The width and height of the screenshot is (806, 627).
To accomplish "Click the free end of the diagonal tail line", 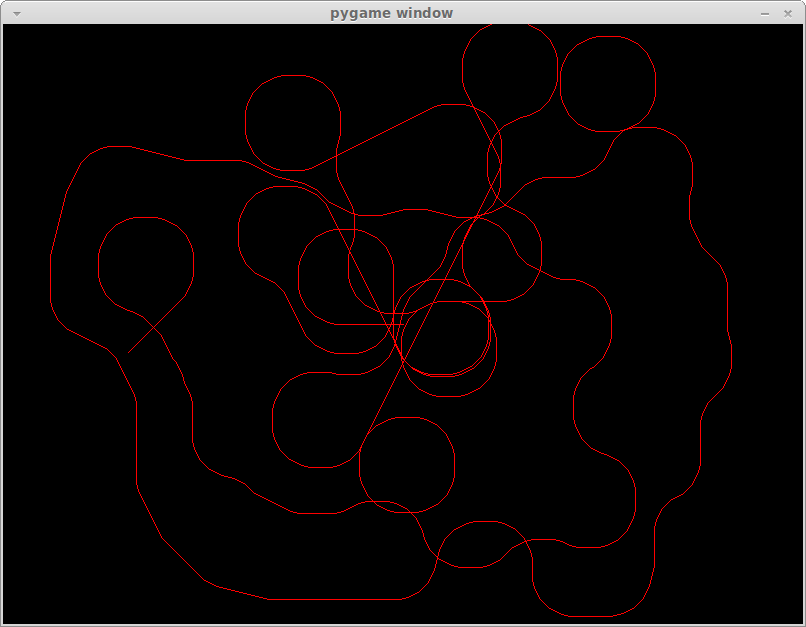I will click(129, 352).
